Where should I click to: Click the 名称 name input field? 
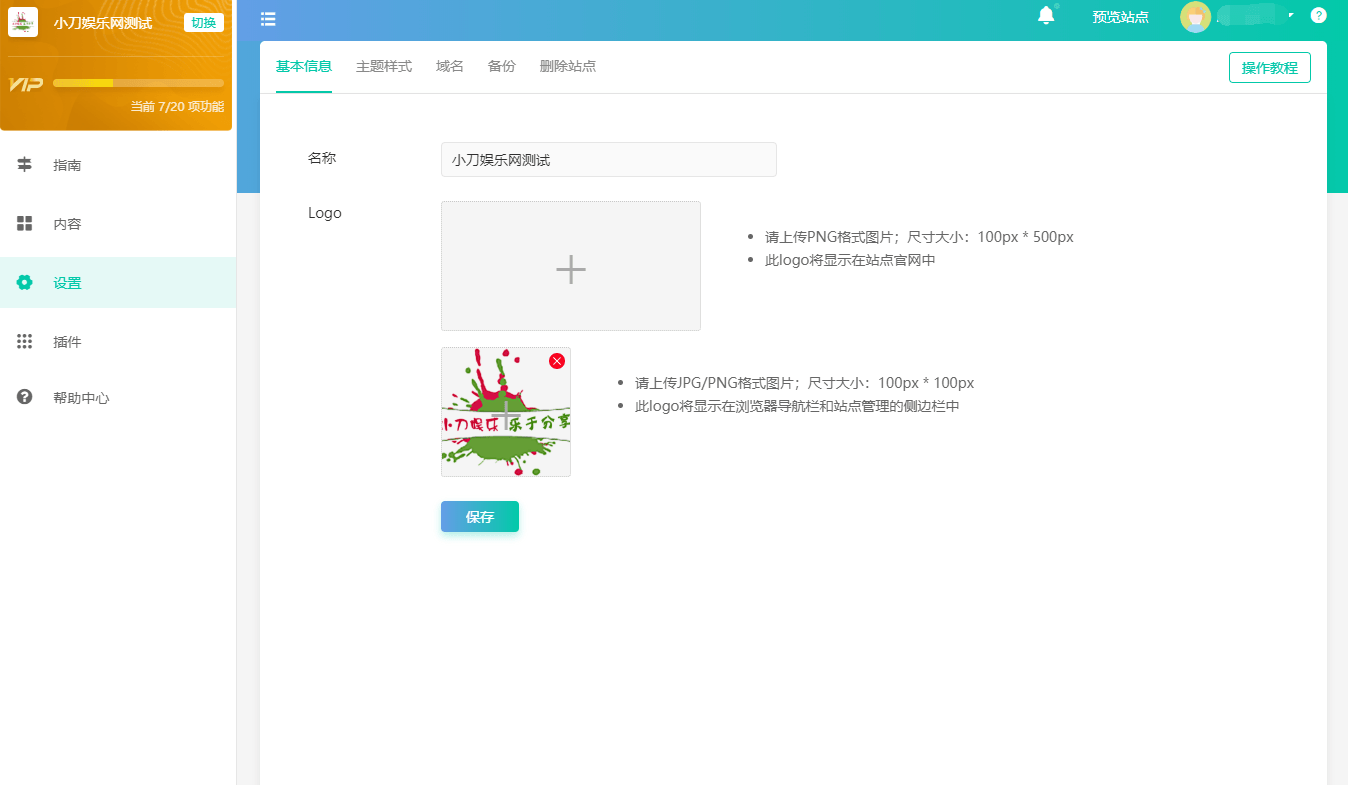(x=608, y=160)
